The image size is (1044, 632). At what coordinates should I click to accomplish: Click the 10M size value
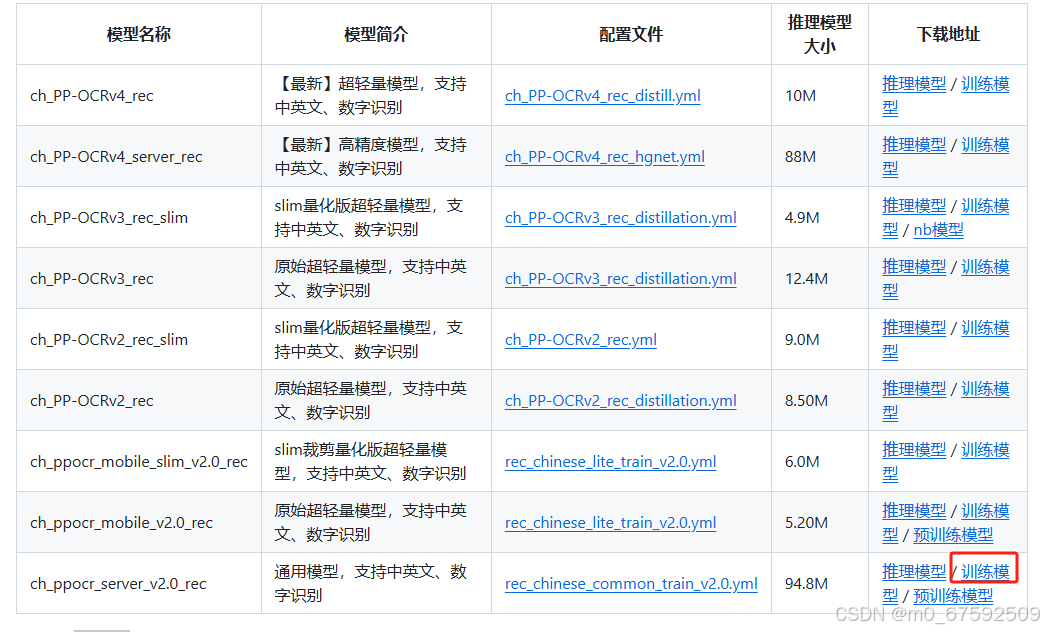coord(800,96)
